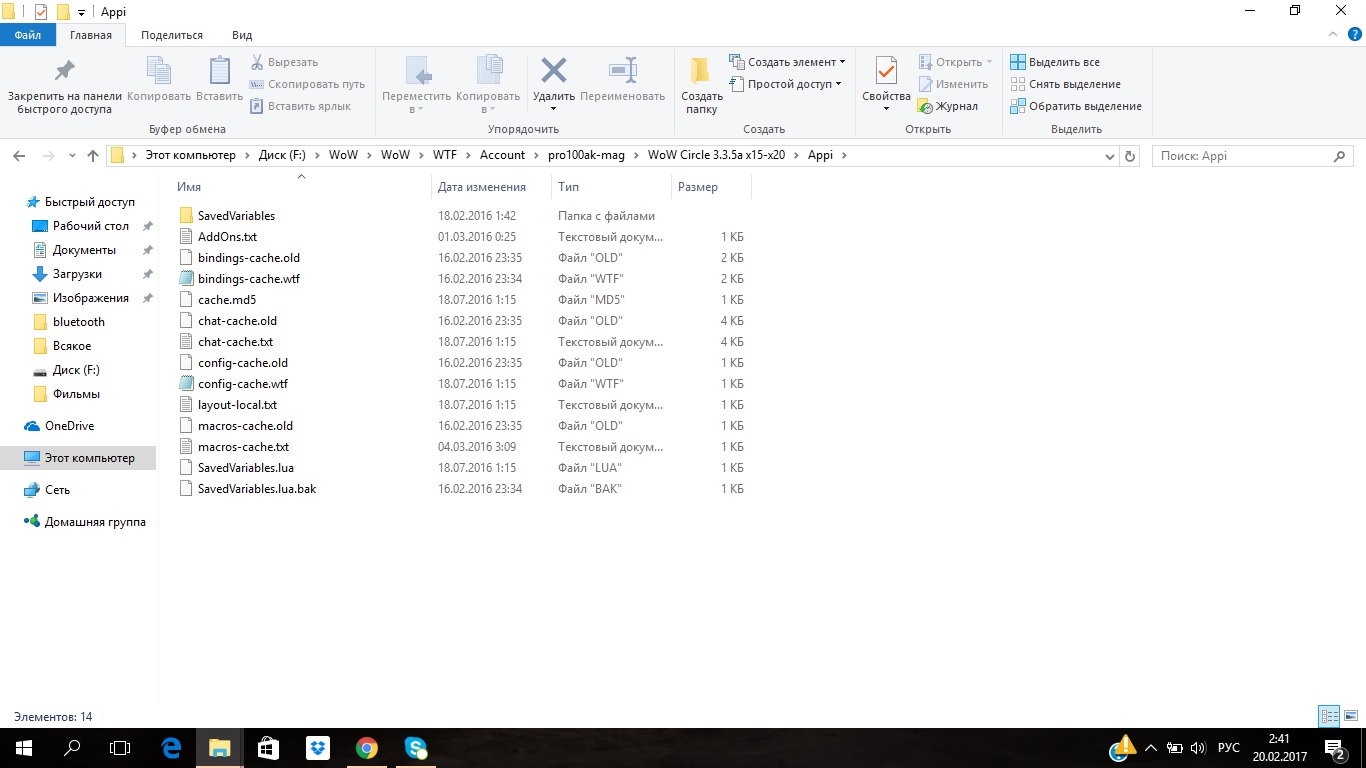Open the File tab
The width and height of the screenshot is (1366, 768).
click(28, 35)
